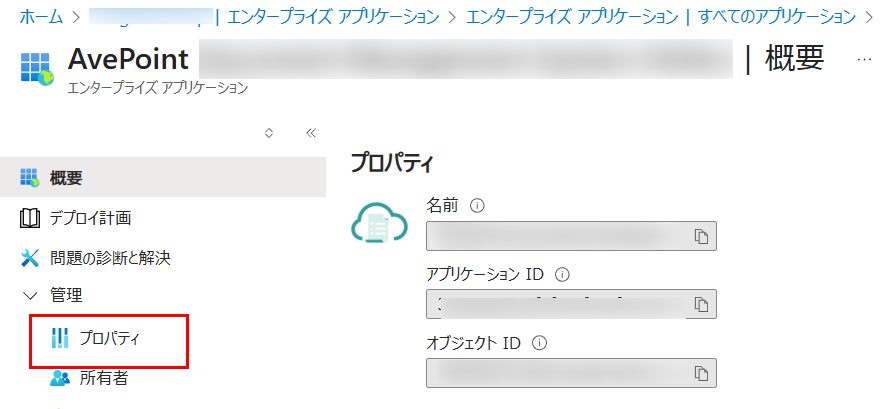Toggle the sidebar expand/collapse-all arrows

click(269, 133)
